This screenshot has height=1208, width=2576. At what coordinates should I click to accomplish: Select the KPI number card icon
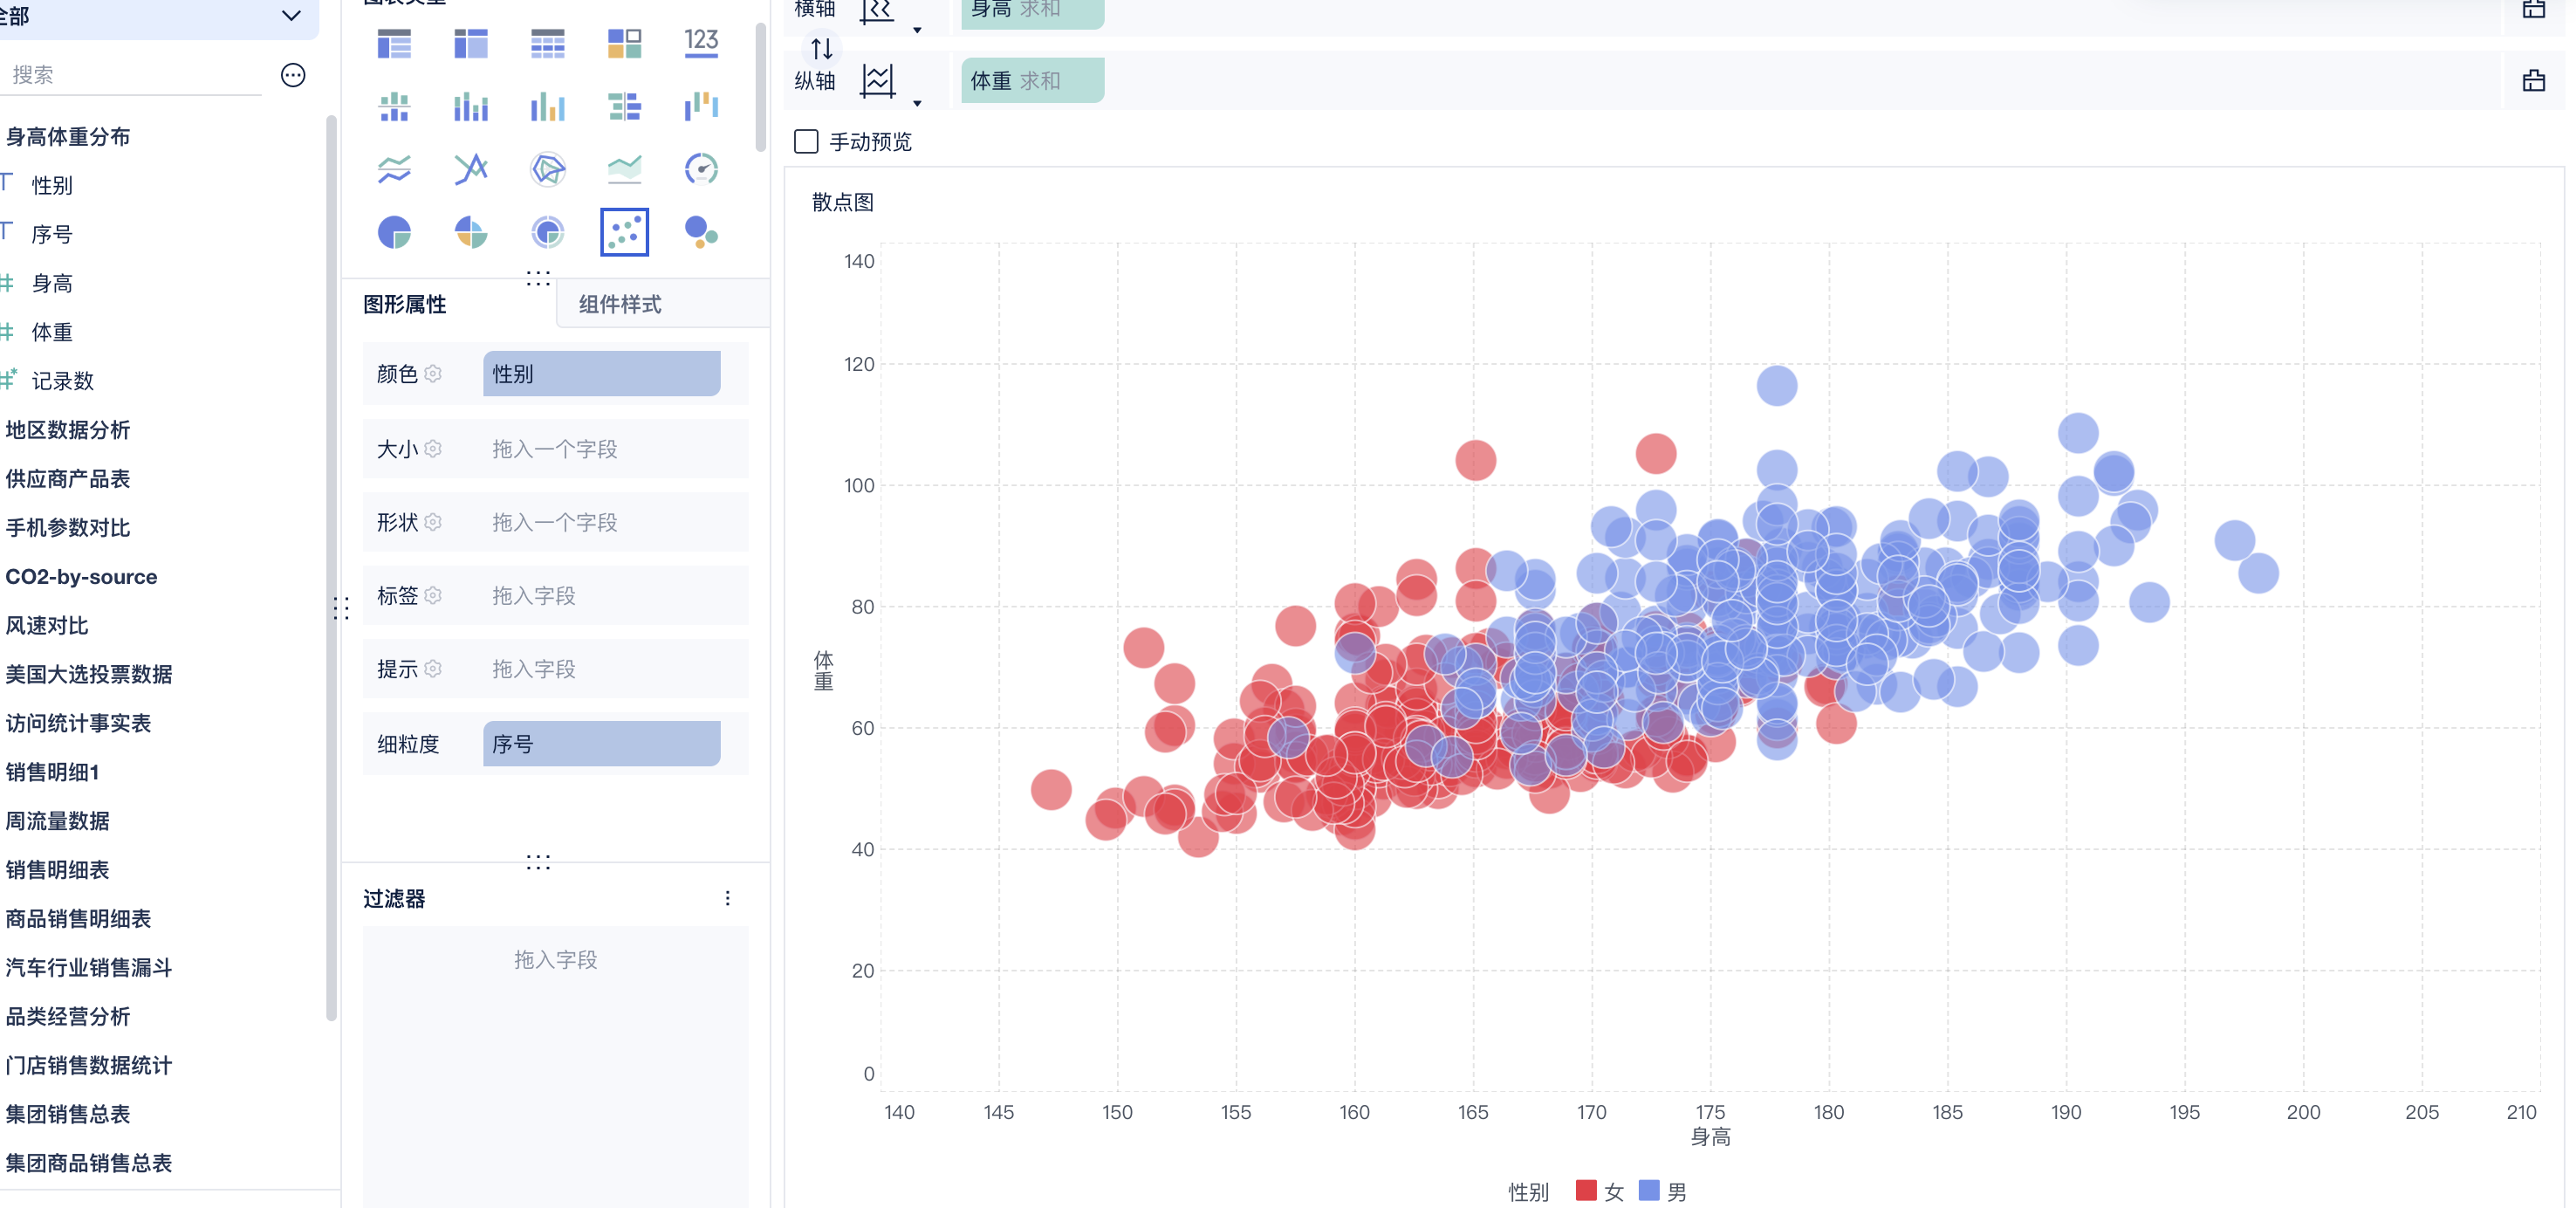(701, 42)
